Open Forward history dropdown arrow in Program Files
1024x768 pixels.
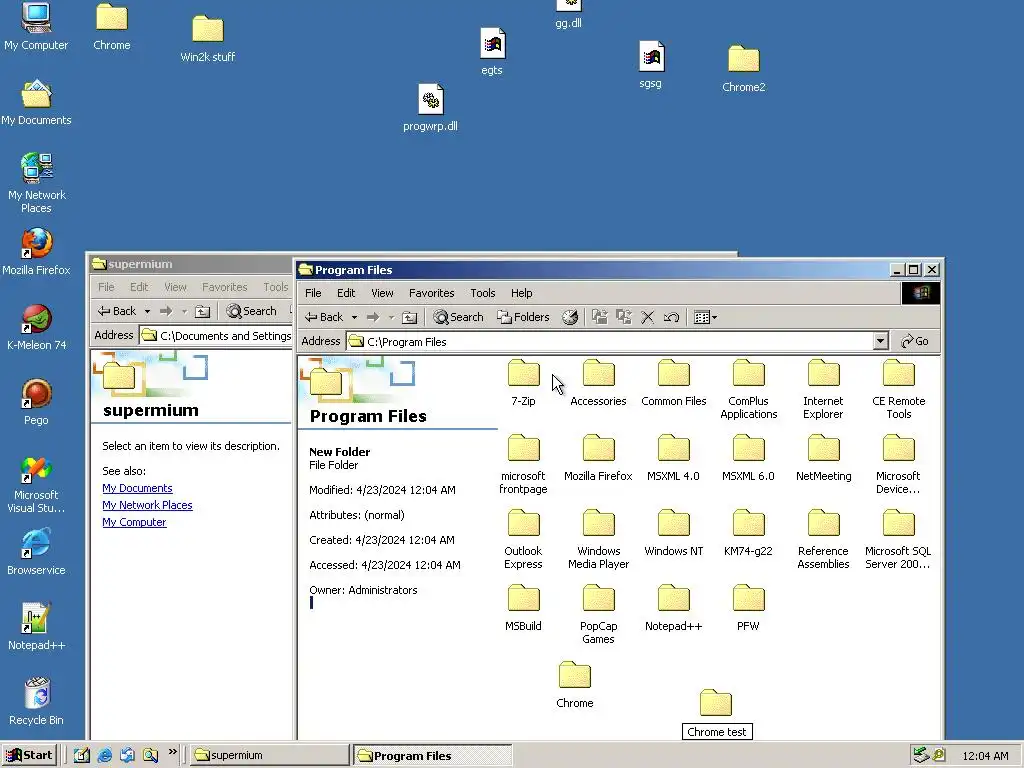(391, 317)
